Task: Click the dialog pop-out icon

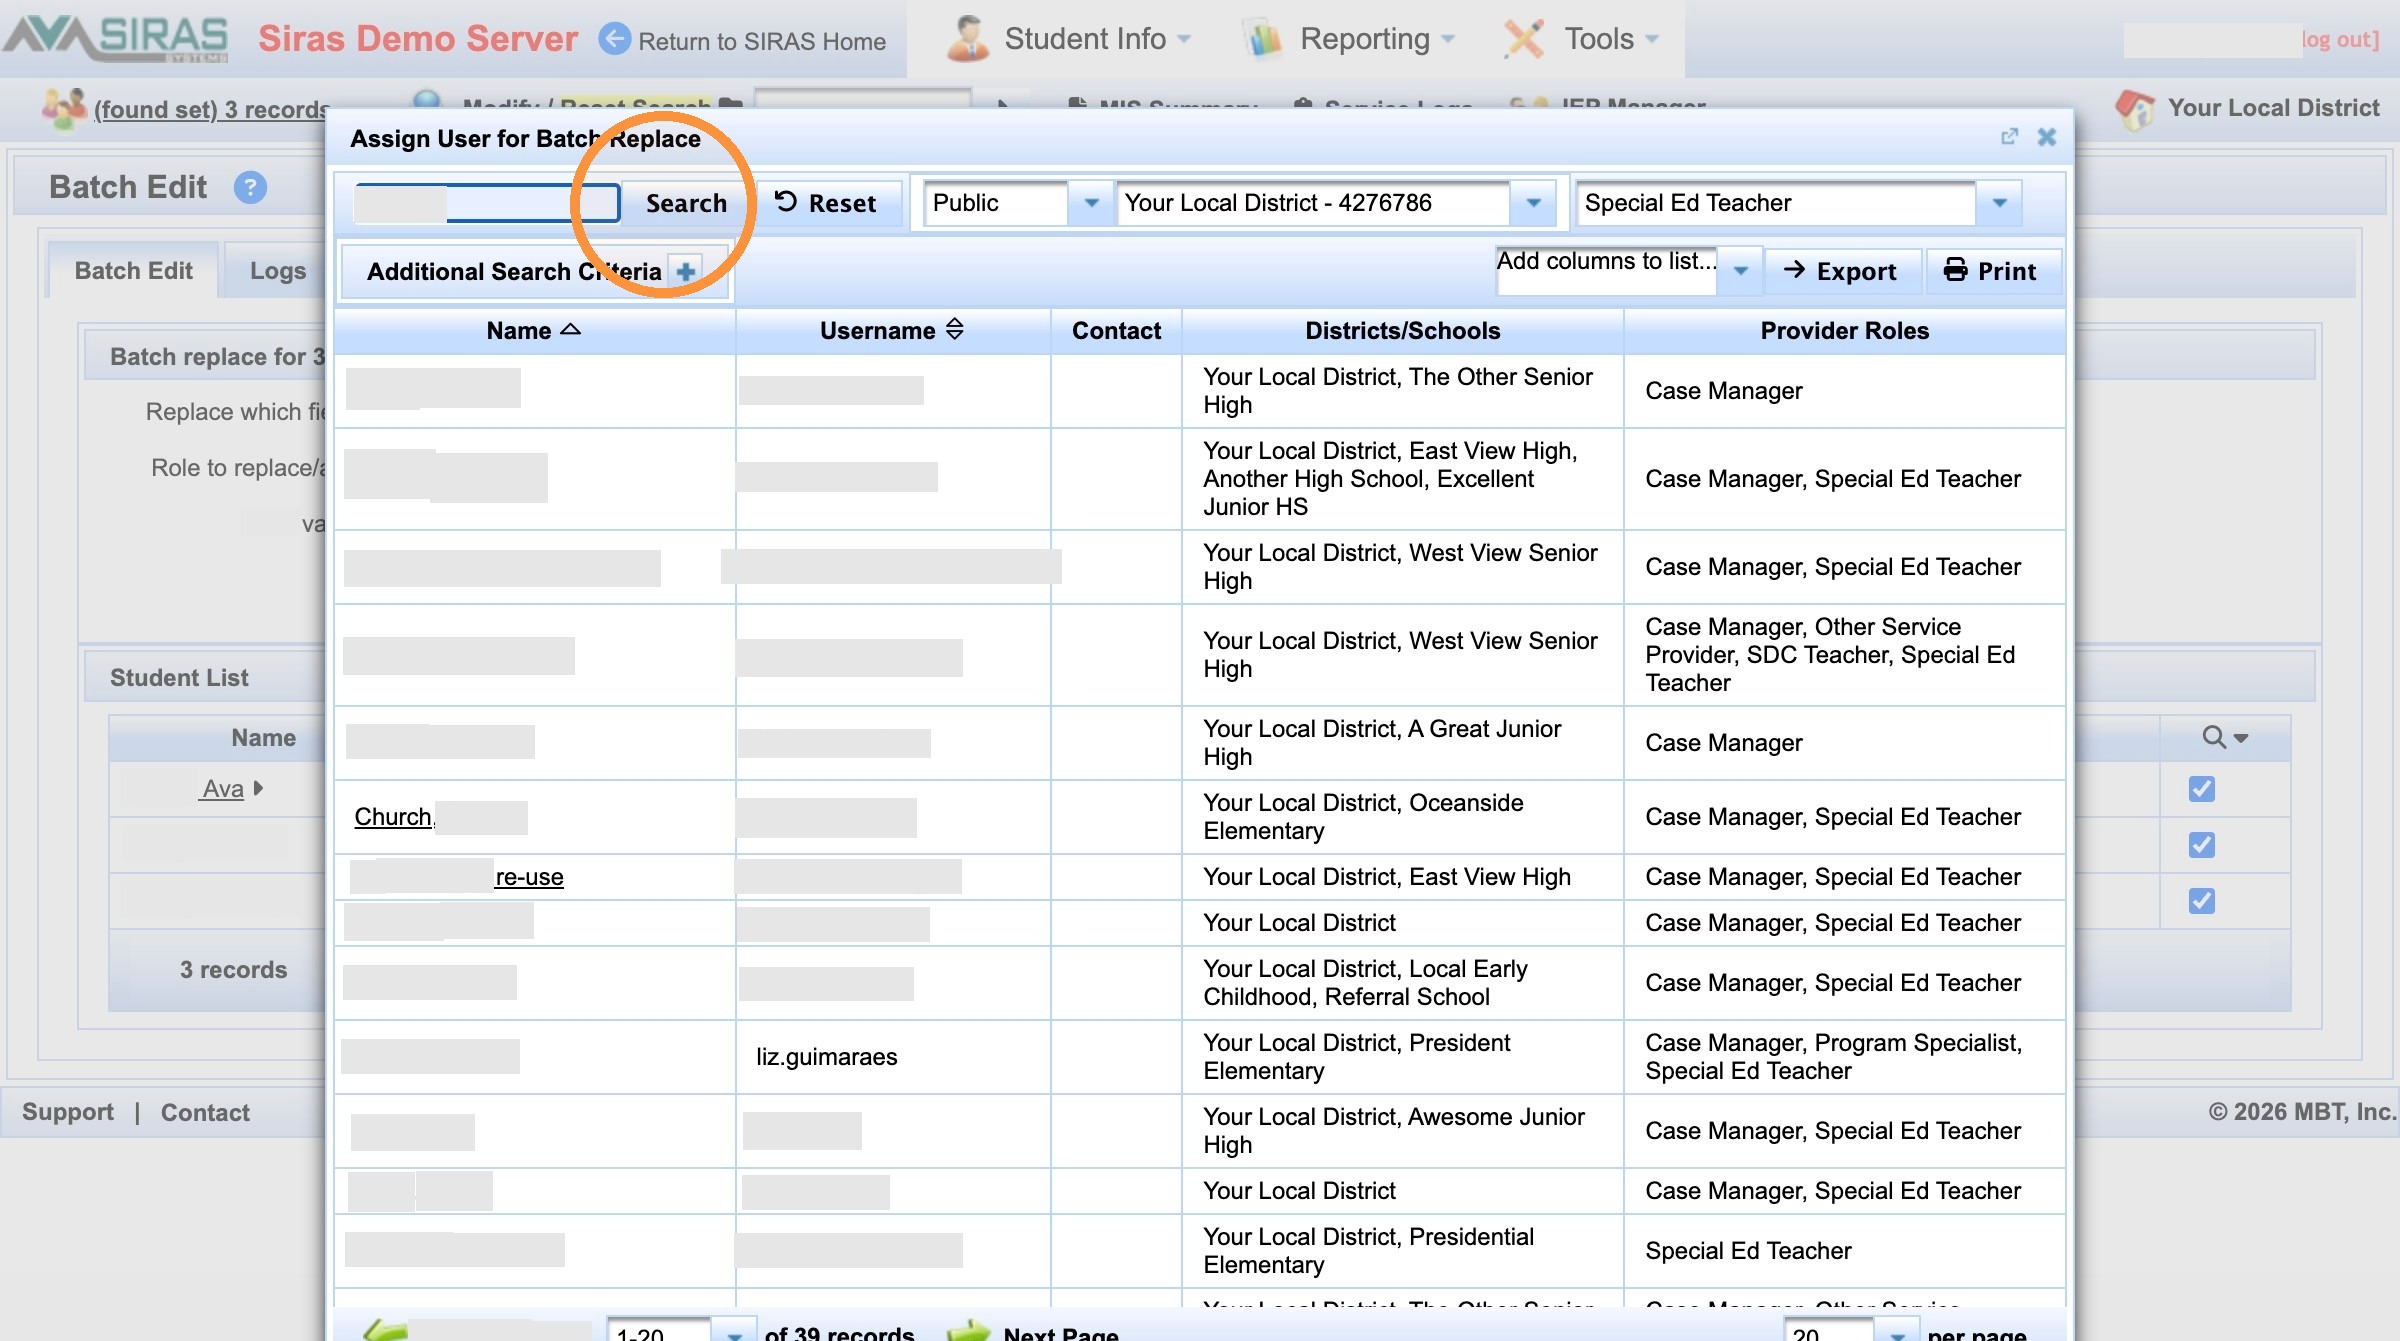Action: point(2009,137)
